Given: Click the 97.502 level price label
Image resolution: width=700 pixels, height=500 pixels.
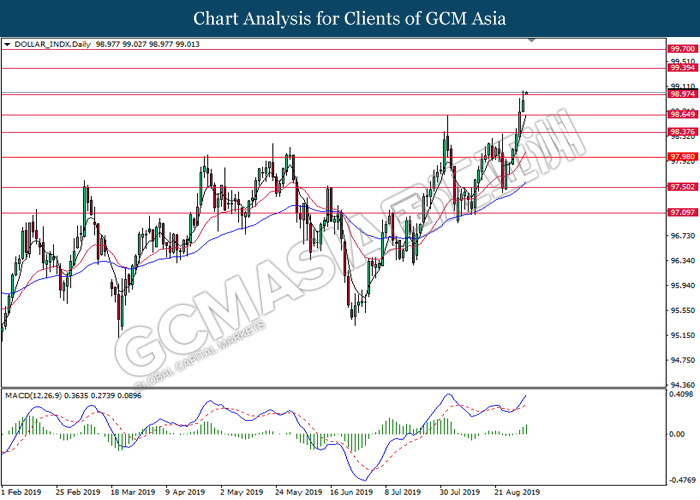Looking at the screenshot, I should pos(683,187).
